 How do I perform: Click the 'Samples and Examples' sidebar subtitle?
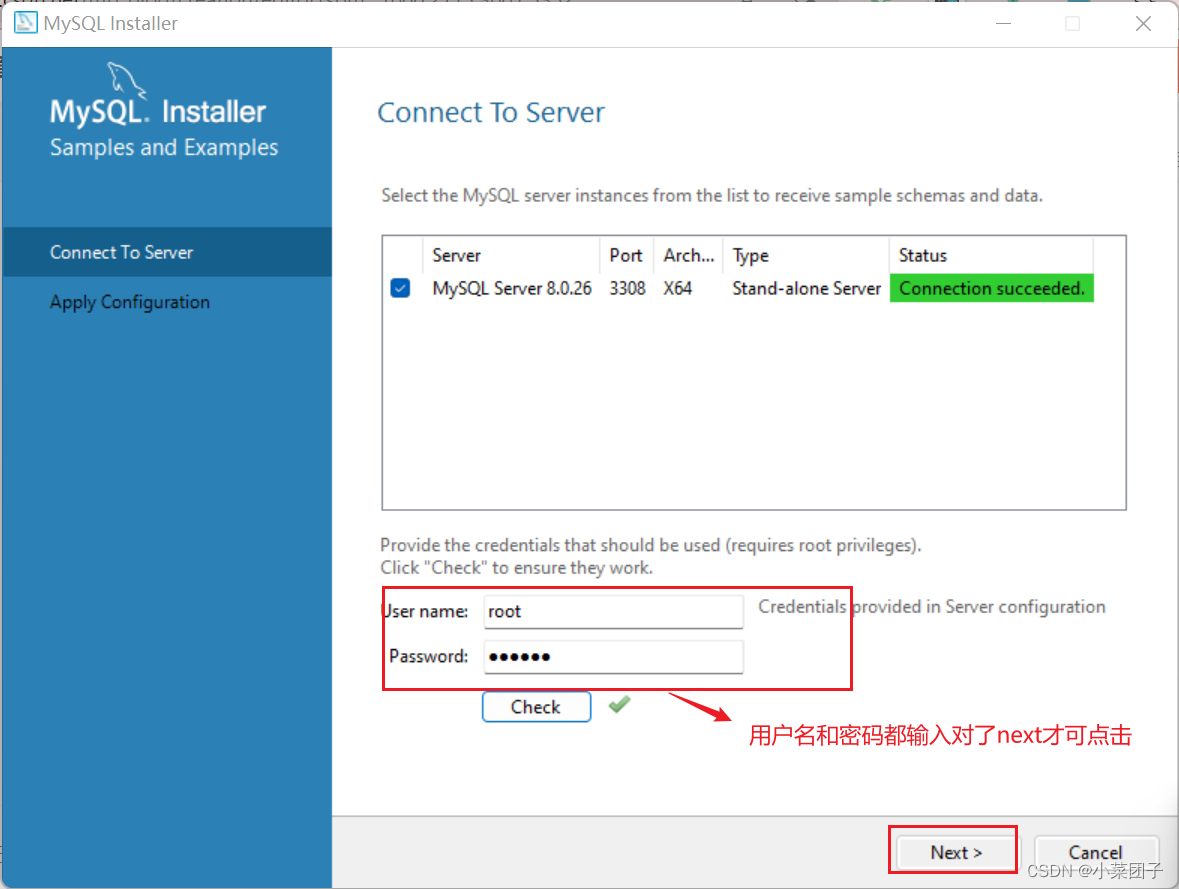(164, 147)
